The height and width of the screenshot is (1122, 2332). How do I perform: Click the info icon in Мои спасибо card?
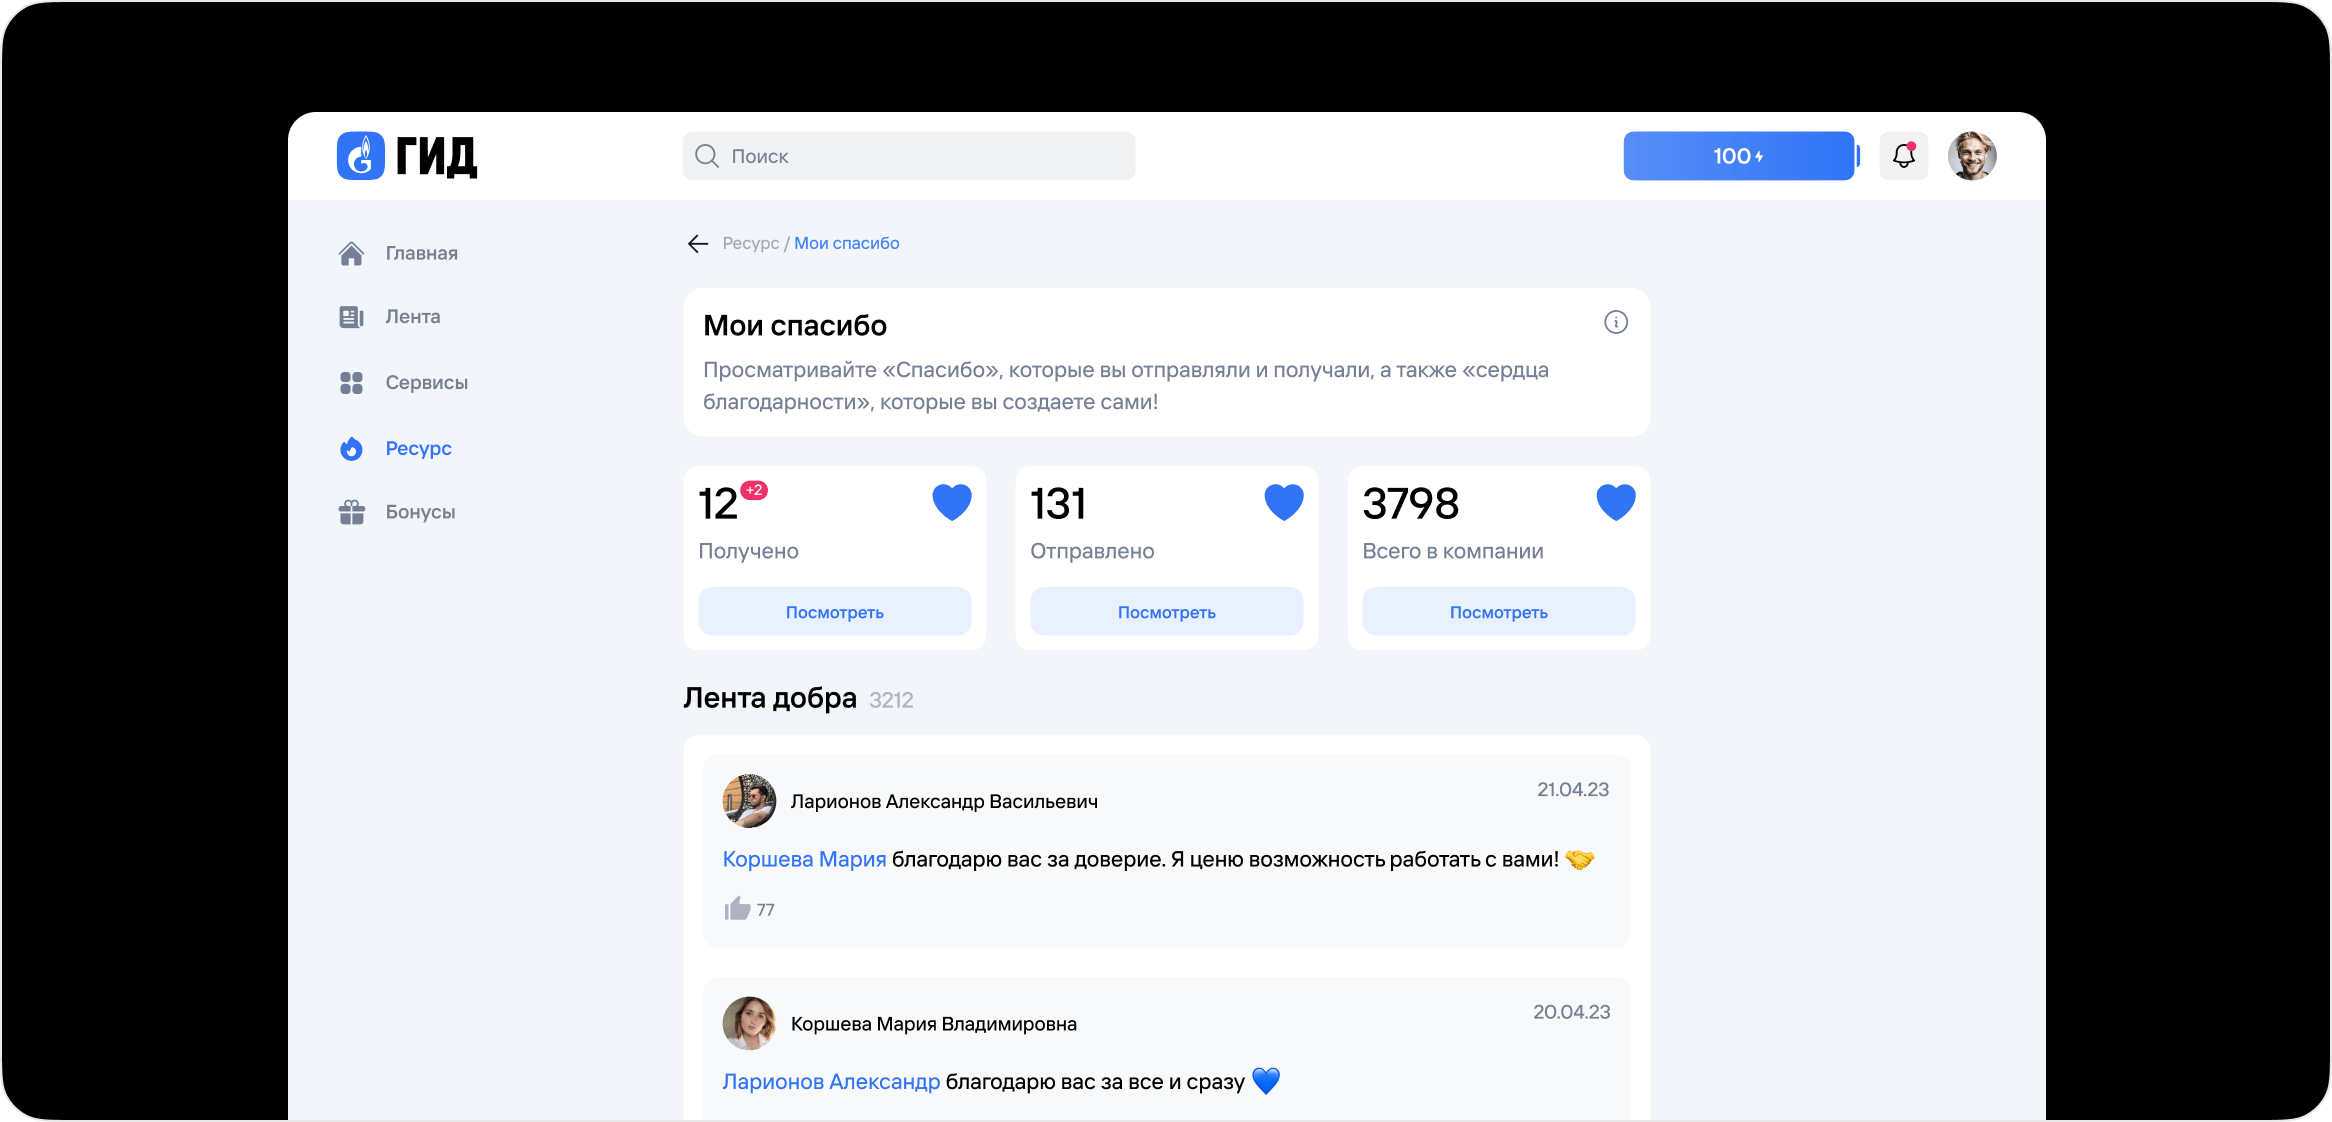coord(1616,322)
